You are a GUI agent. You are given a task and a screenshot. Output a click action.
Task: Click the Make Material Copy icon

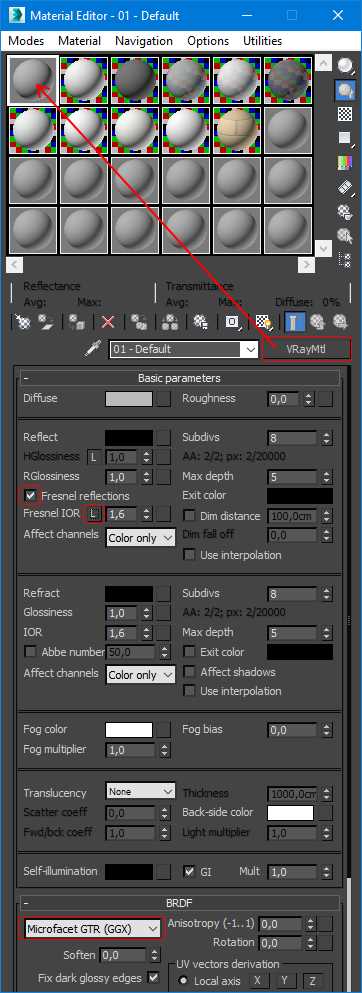139,322
